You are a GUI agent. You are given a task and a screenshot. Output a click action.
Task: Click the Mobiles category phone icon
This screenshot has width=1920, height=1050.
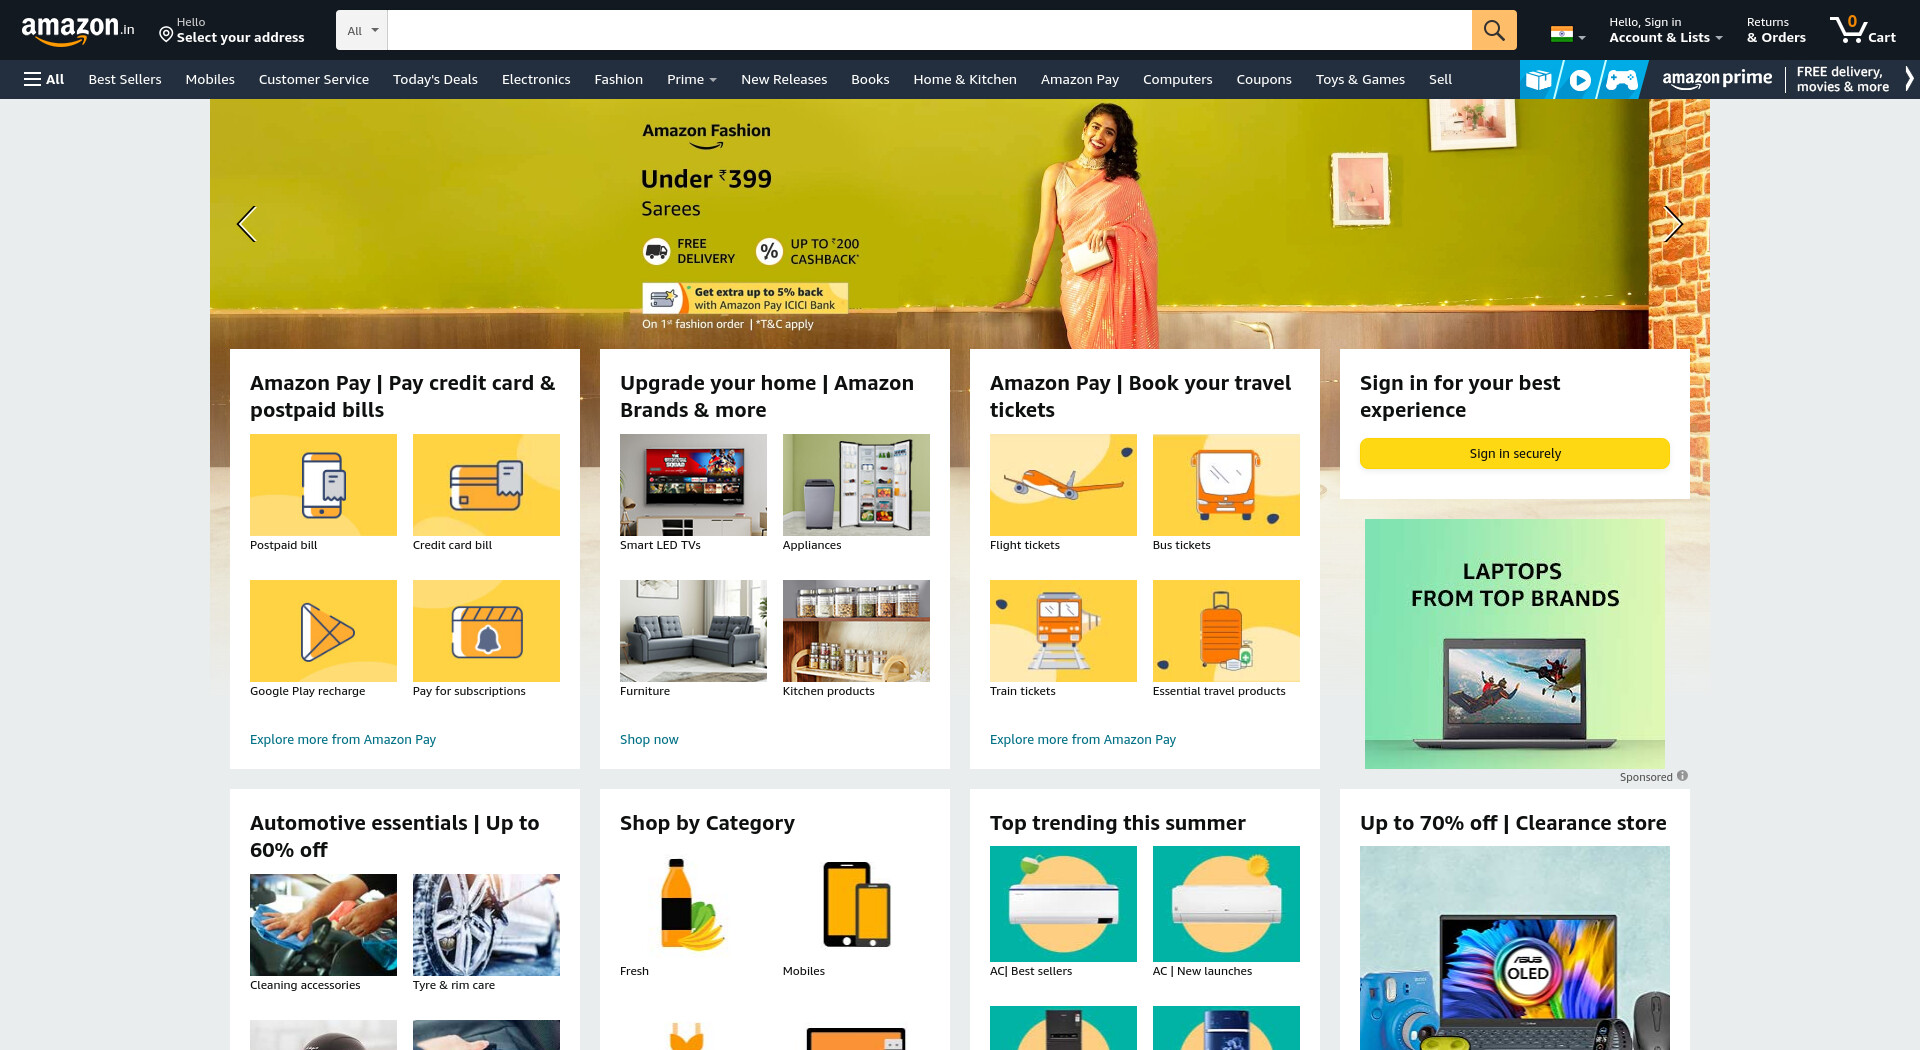[x=856, y=904]
